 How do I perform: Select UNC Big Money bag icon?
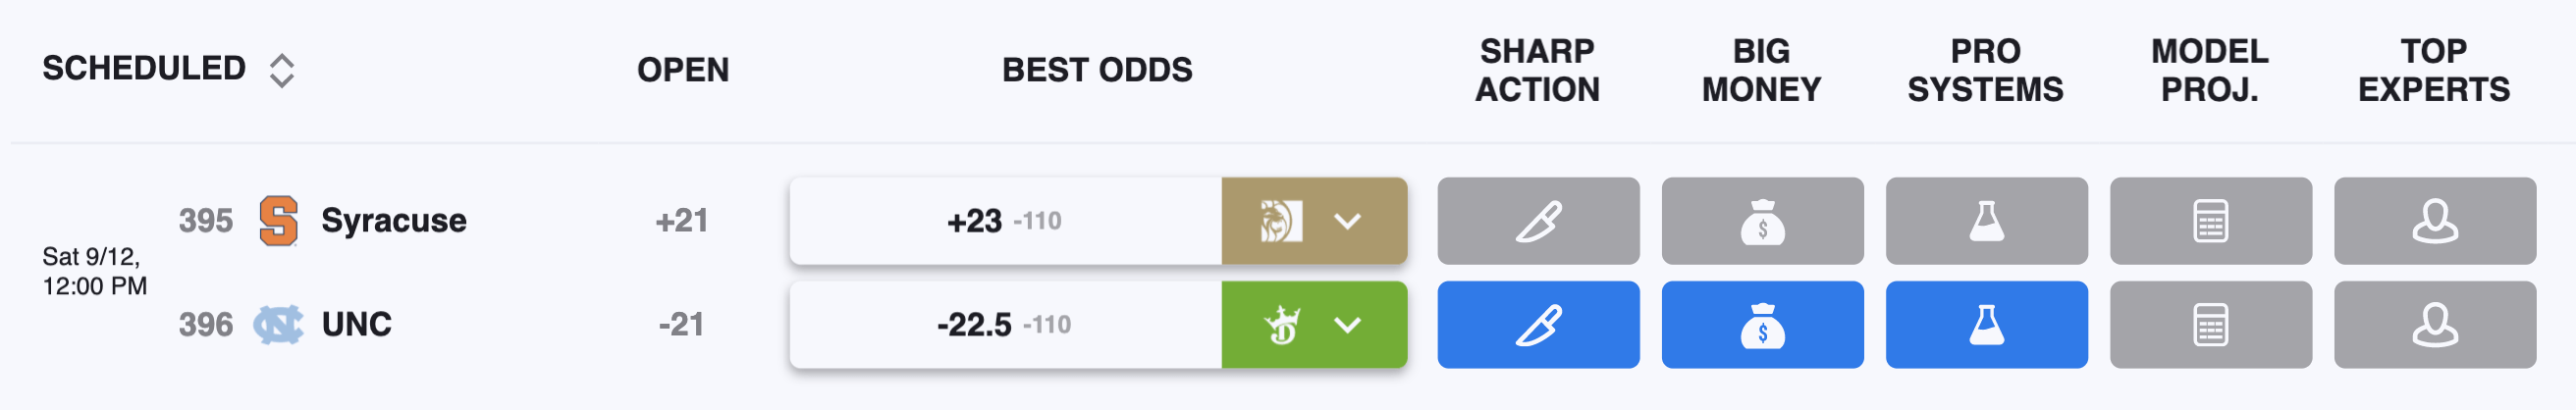[x=1762, y=325]
